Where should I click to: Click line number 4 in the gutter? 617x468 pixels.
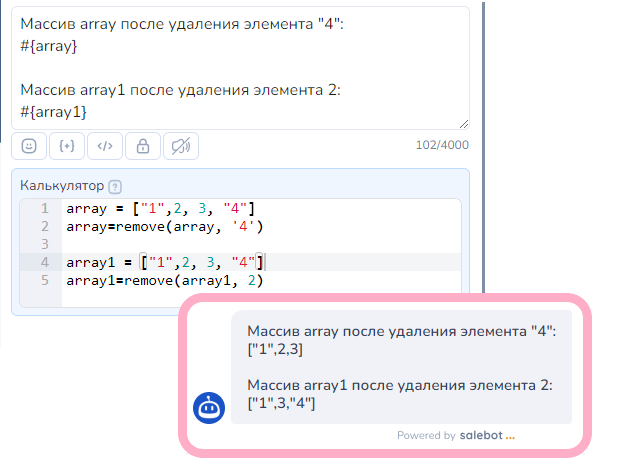43,262
